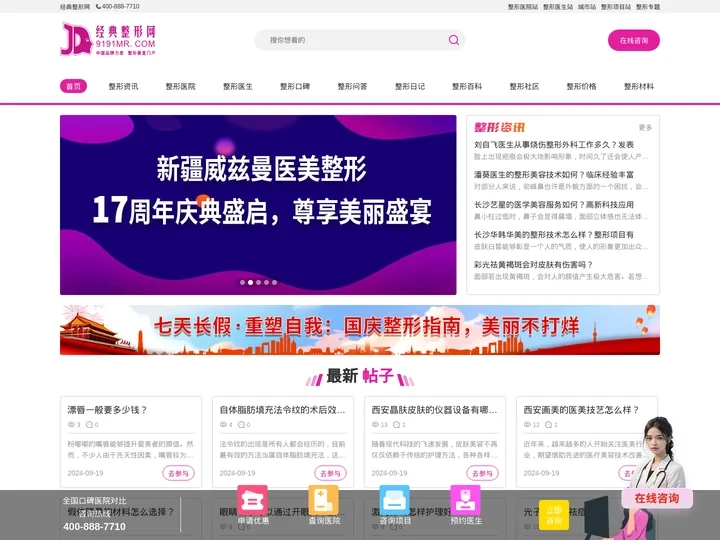The width and height of the screenshot is (720, 540).
Task: Click the 申请优惠 coupon icon
Action: pyautogui.click(x=253, y=500)
